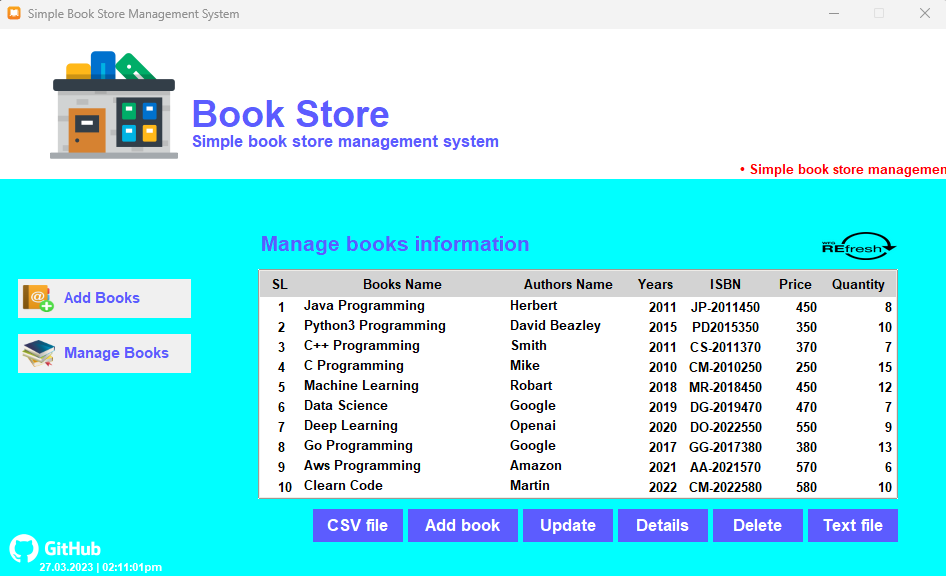
Task: Click the Manage books information heading
Action: point(395,244)
